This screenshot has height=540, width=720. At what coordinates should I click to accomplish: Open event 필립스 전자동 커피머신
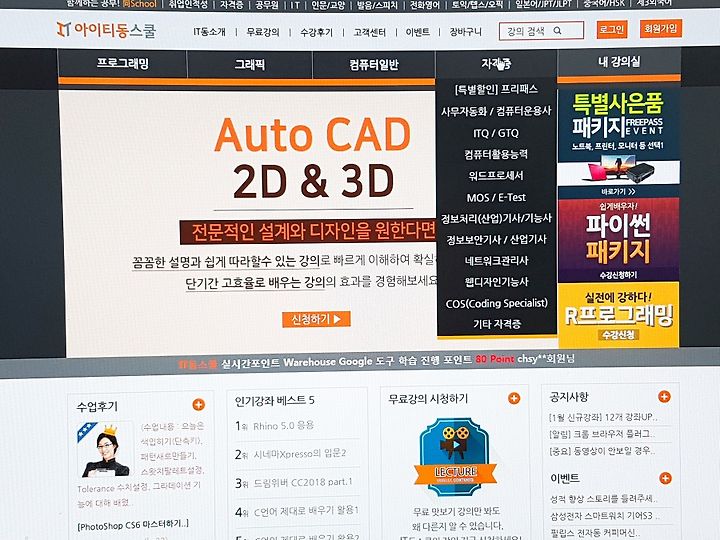[x=596, y=533]
